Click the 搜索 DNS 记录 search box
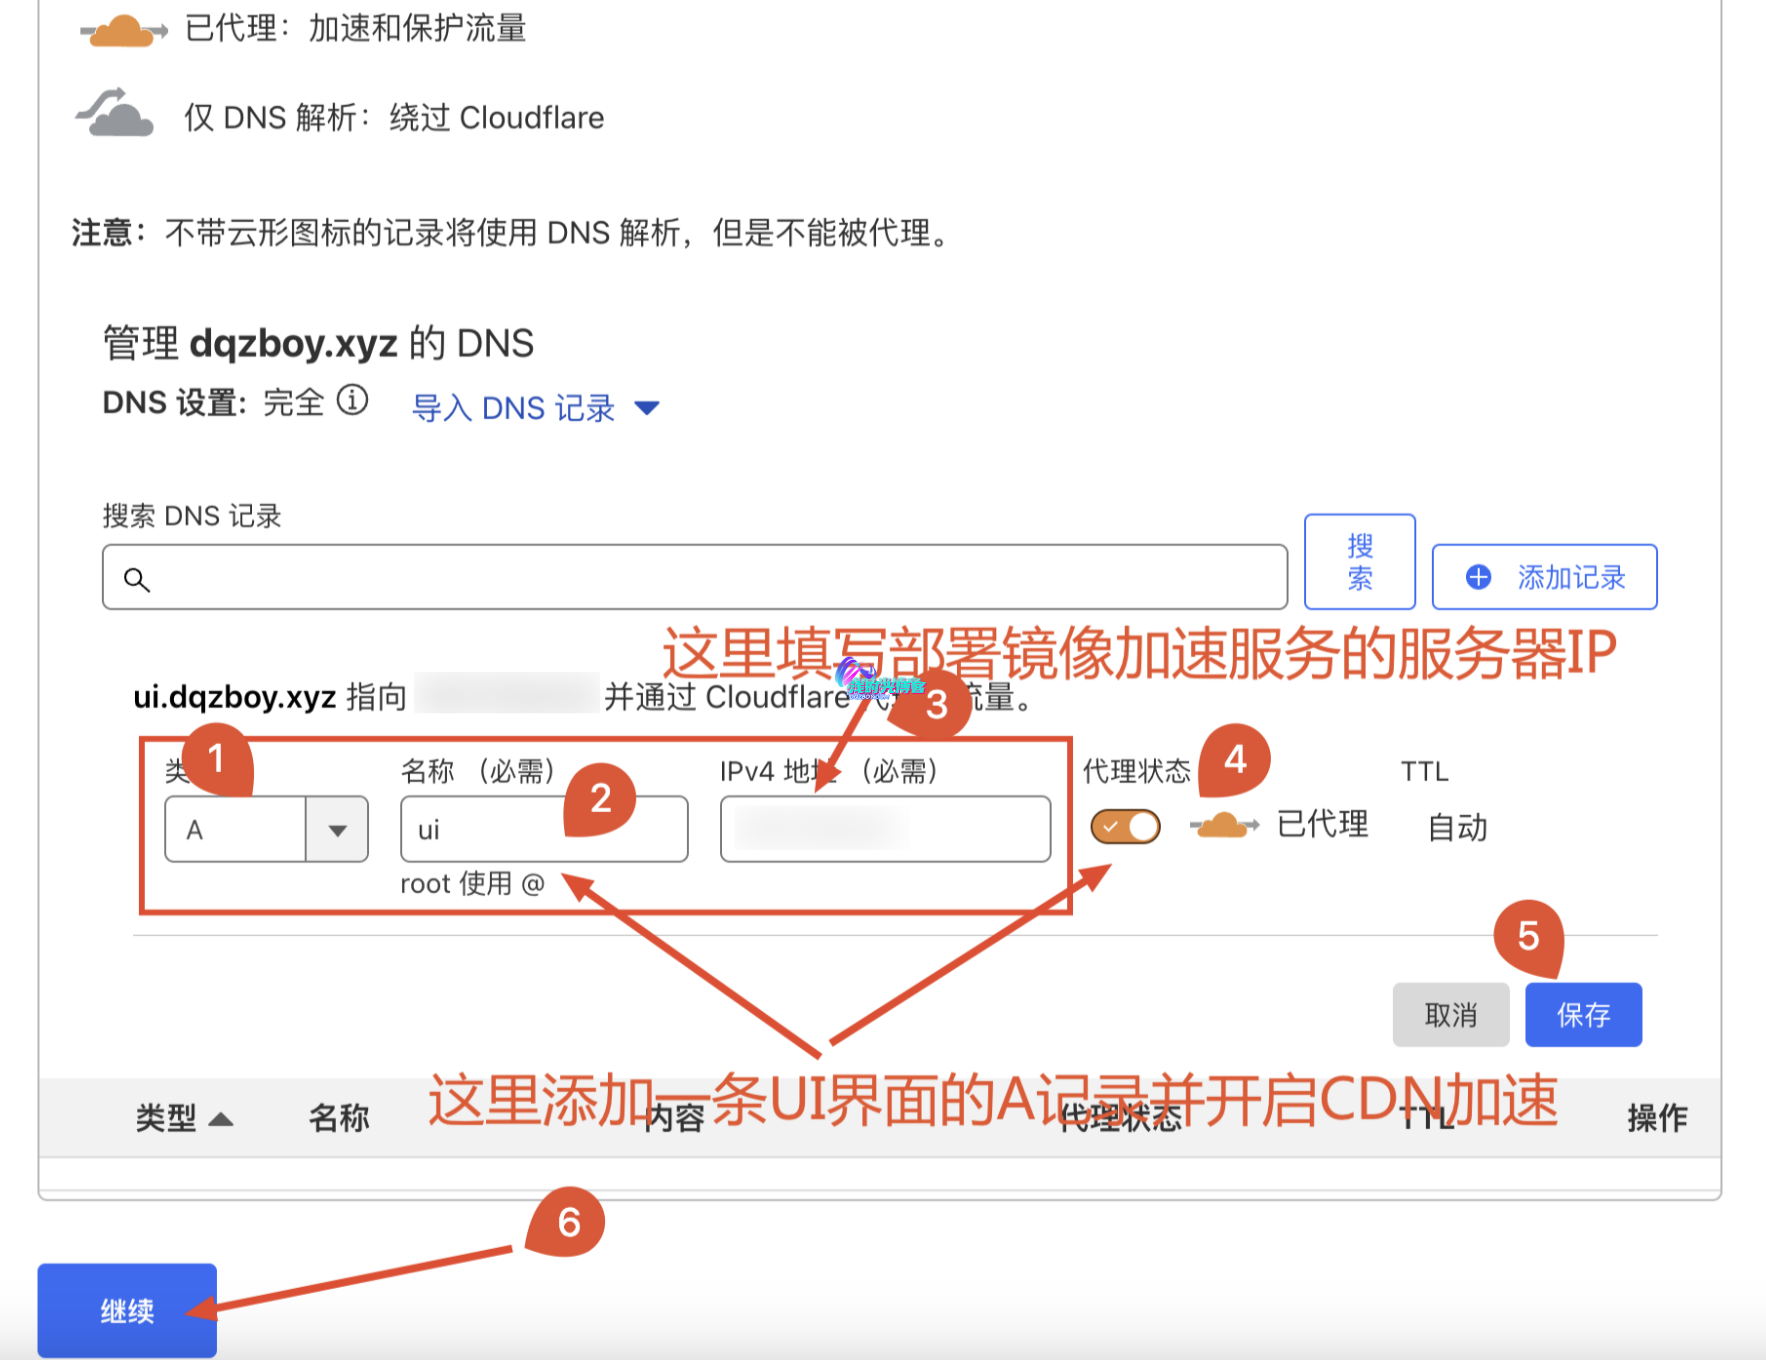This screenshot has width=1766, height=1360. pos(694,576)
